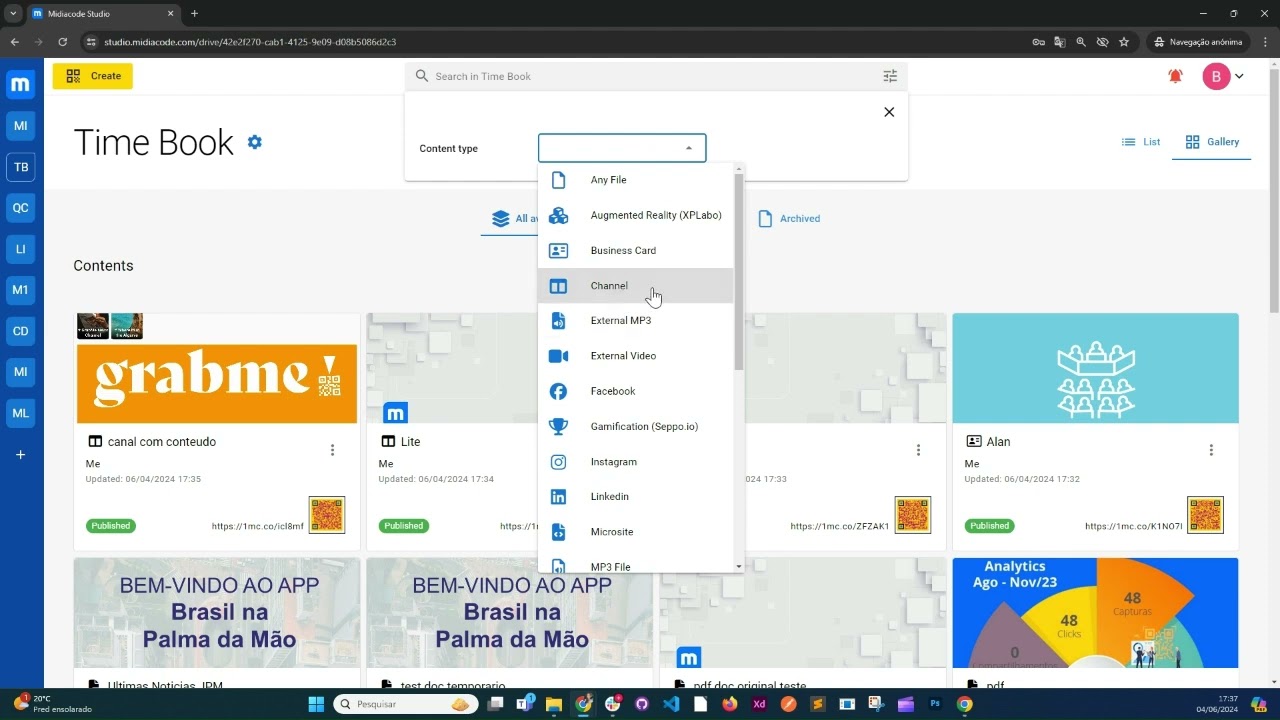
Task: Click the Midiacode logo in sidebar
Action: (x=21, y=85)
